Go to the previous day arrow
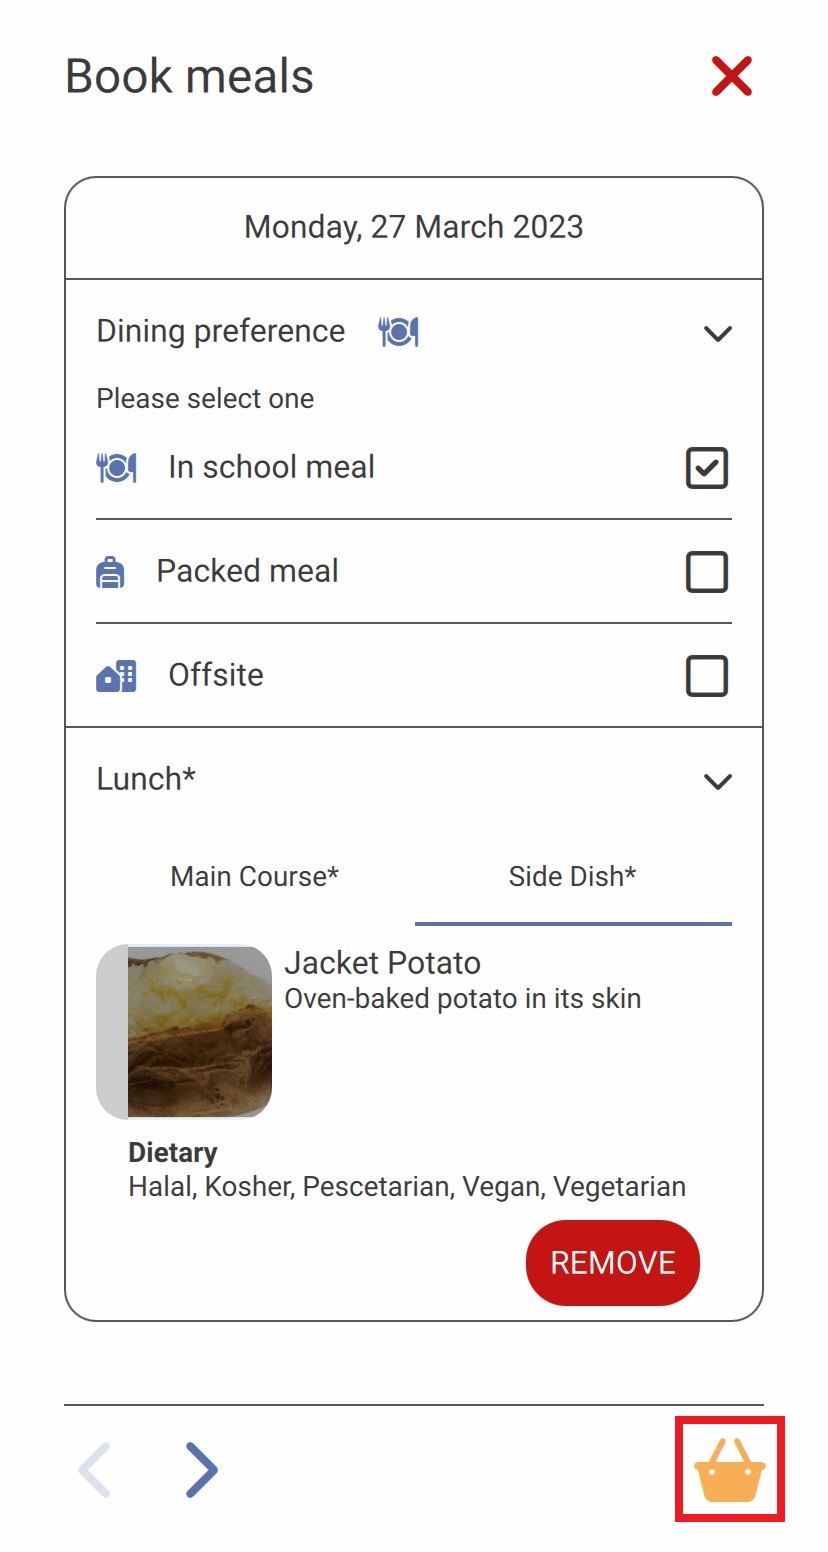The image size is (828, 1552). [x=95, y=1469]
